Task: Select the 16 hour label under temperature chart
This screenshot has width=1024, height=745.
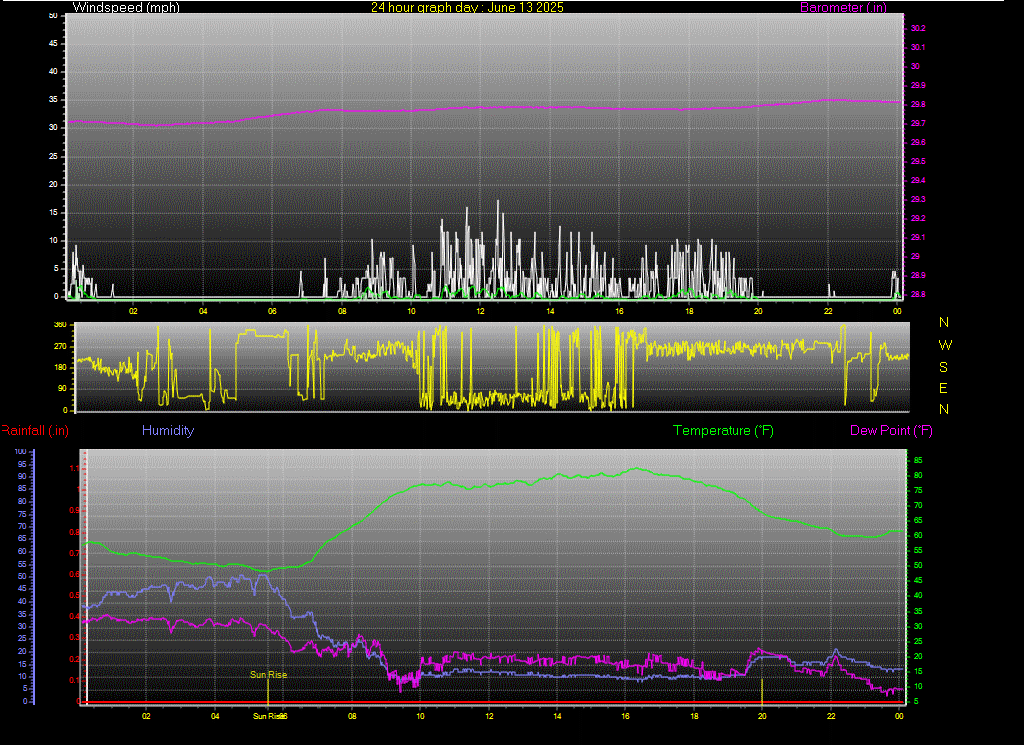Action: pyautogui.click(x=626, y=716)
